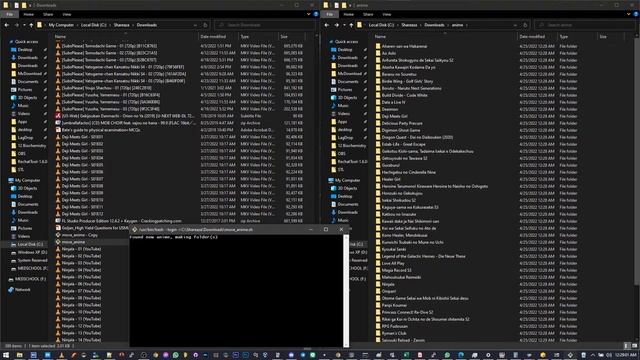Select Quick access in anime window sidebar
Screen dimensions: 640x360
(346, 41)
